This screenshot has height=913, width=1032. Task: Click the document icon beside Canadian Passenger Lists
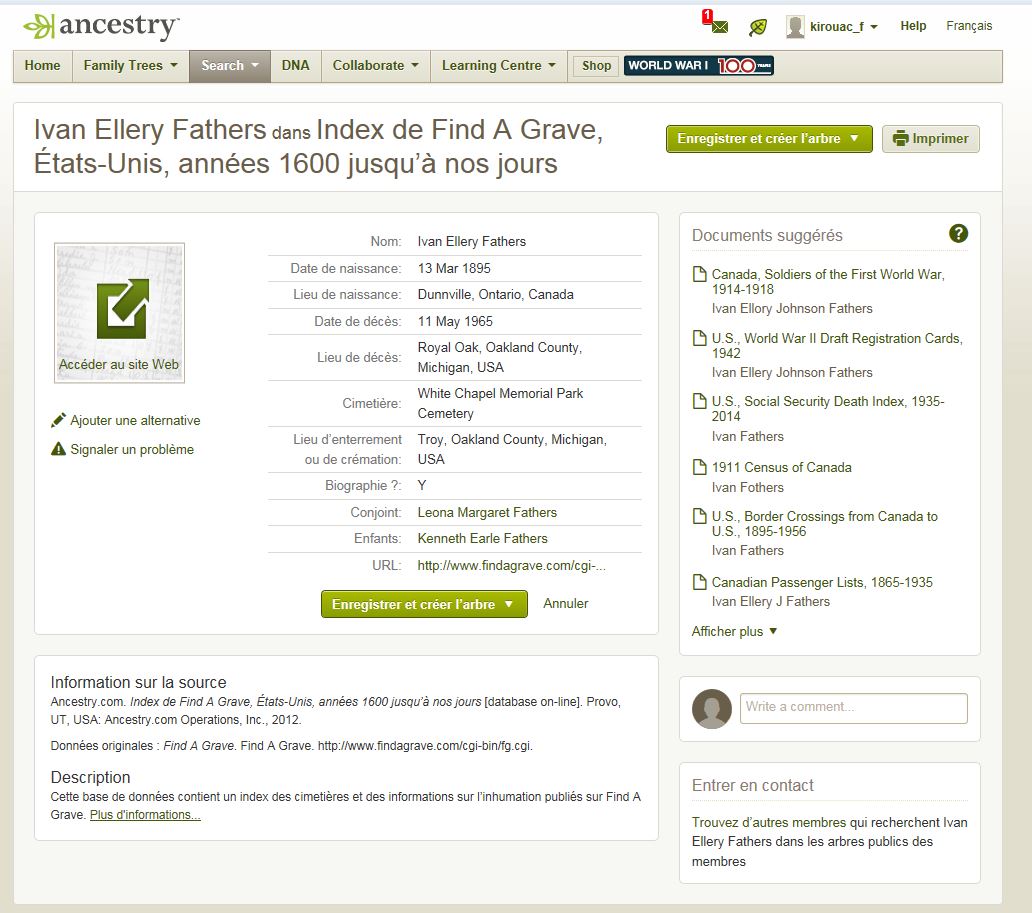point(700,583)
